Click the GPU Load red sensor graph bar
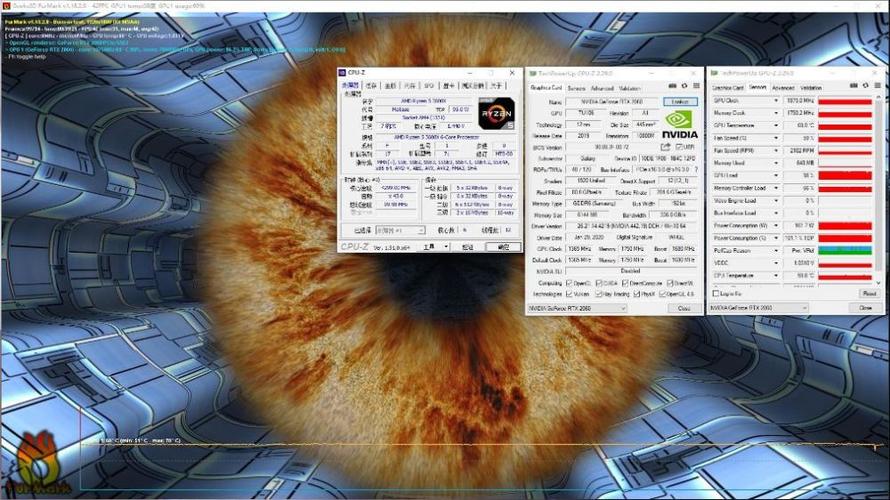Screen dimensions: 890x500 pyautogui.click(x=845, y=176)
